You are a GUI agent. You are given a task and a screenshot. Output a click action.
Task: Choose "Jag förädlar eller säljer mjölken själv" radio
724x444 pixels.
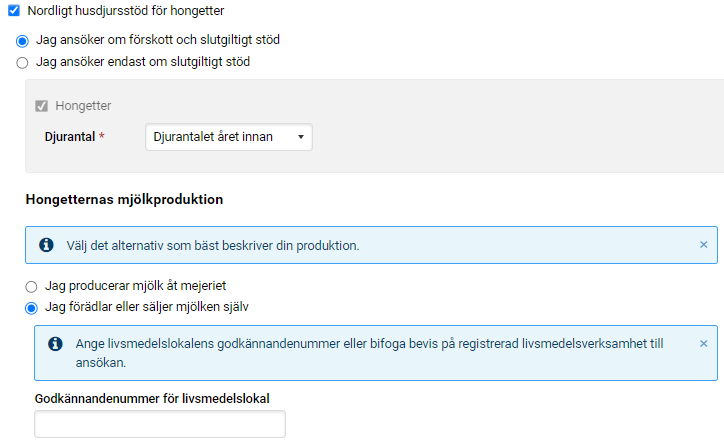coord(31,307)
